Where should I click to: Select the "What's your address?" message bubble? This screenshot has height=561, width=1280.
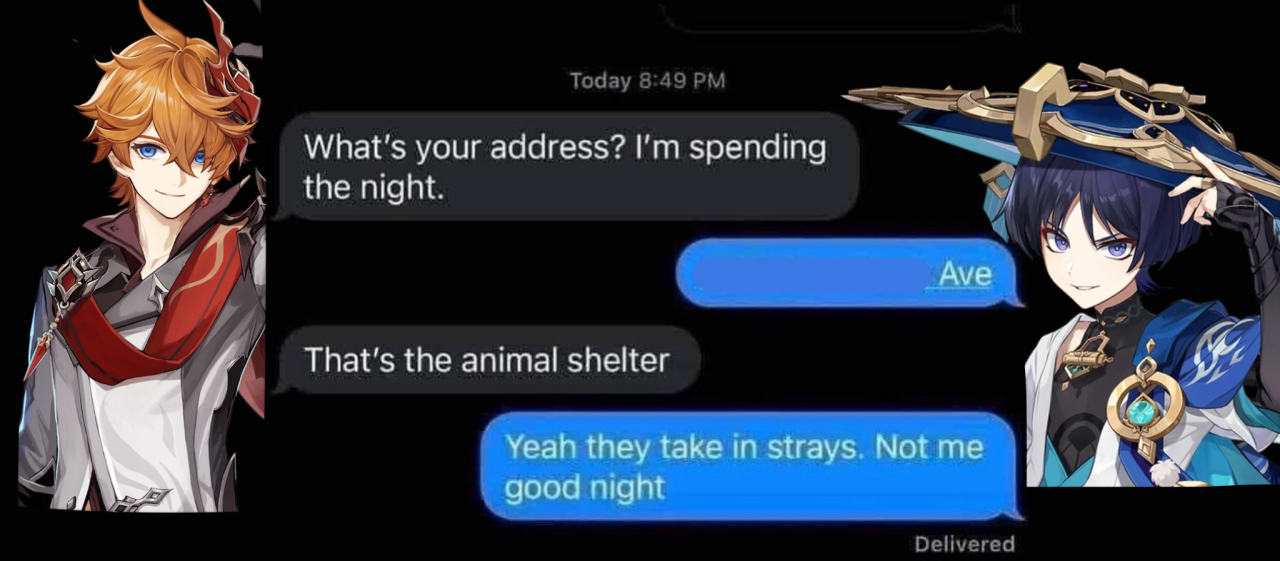pos(566,166)
